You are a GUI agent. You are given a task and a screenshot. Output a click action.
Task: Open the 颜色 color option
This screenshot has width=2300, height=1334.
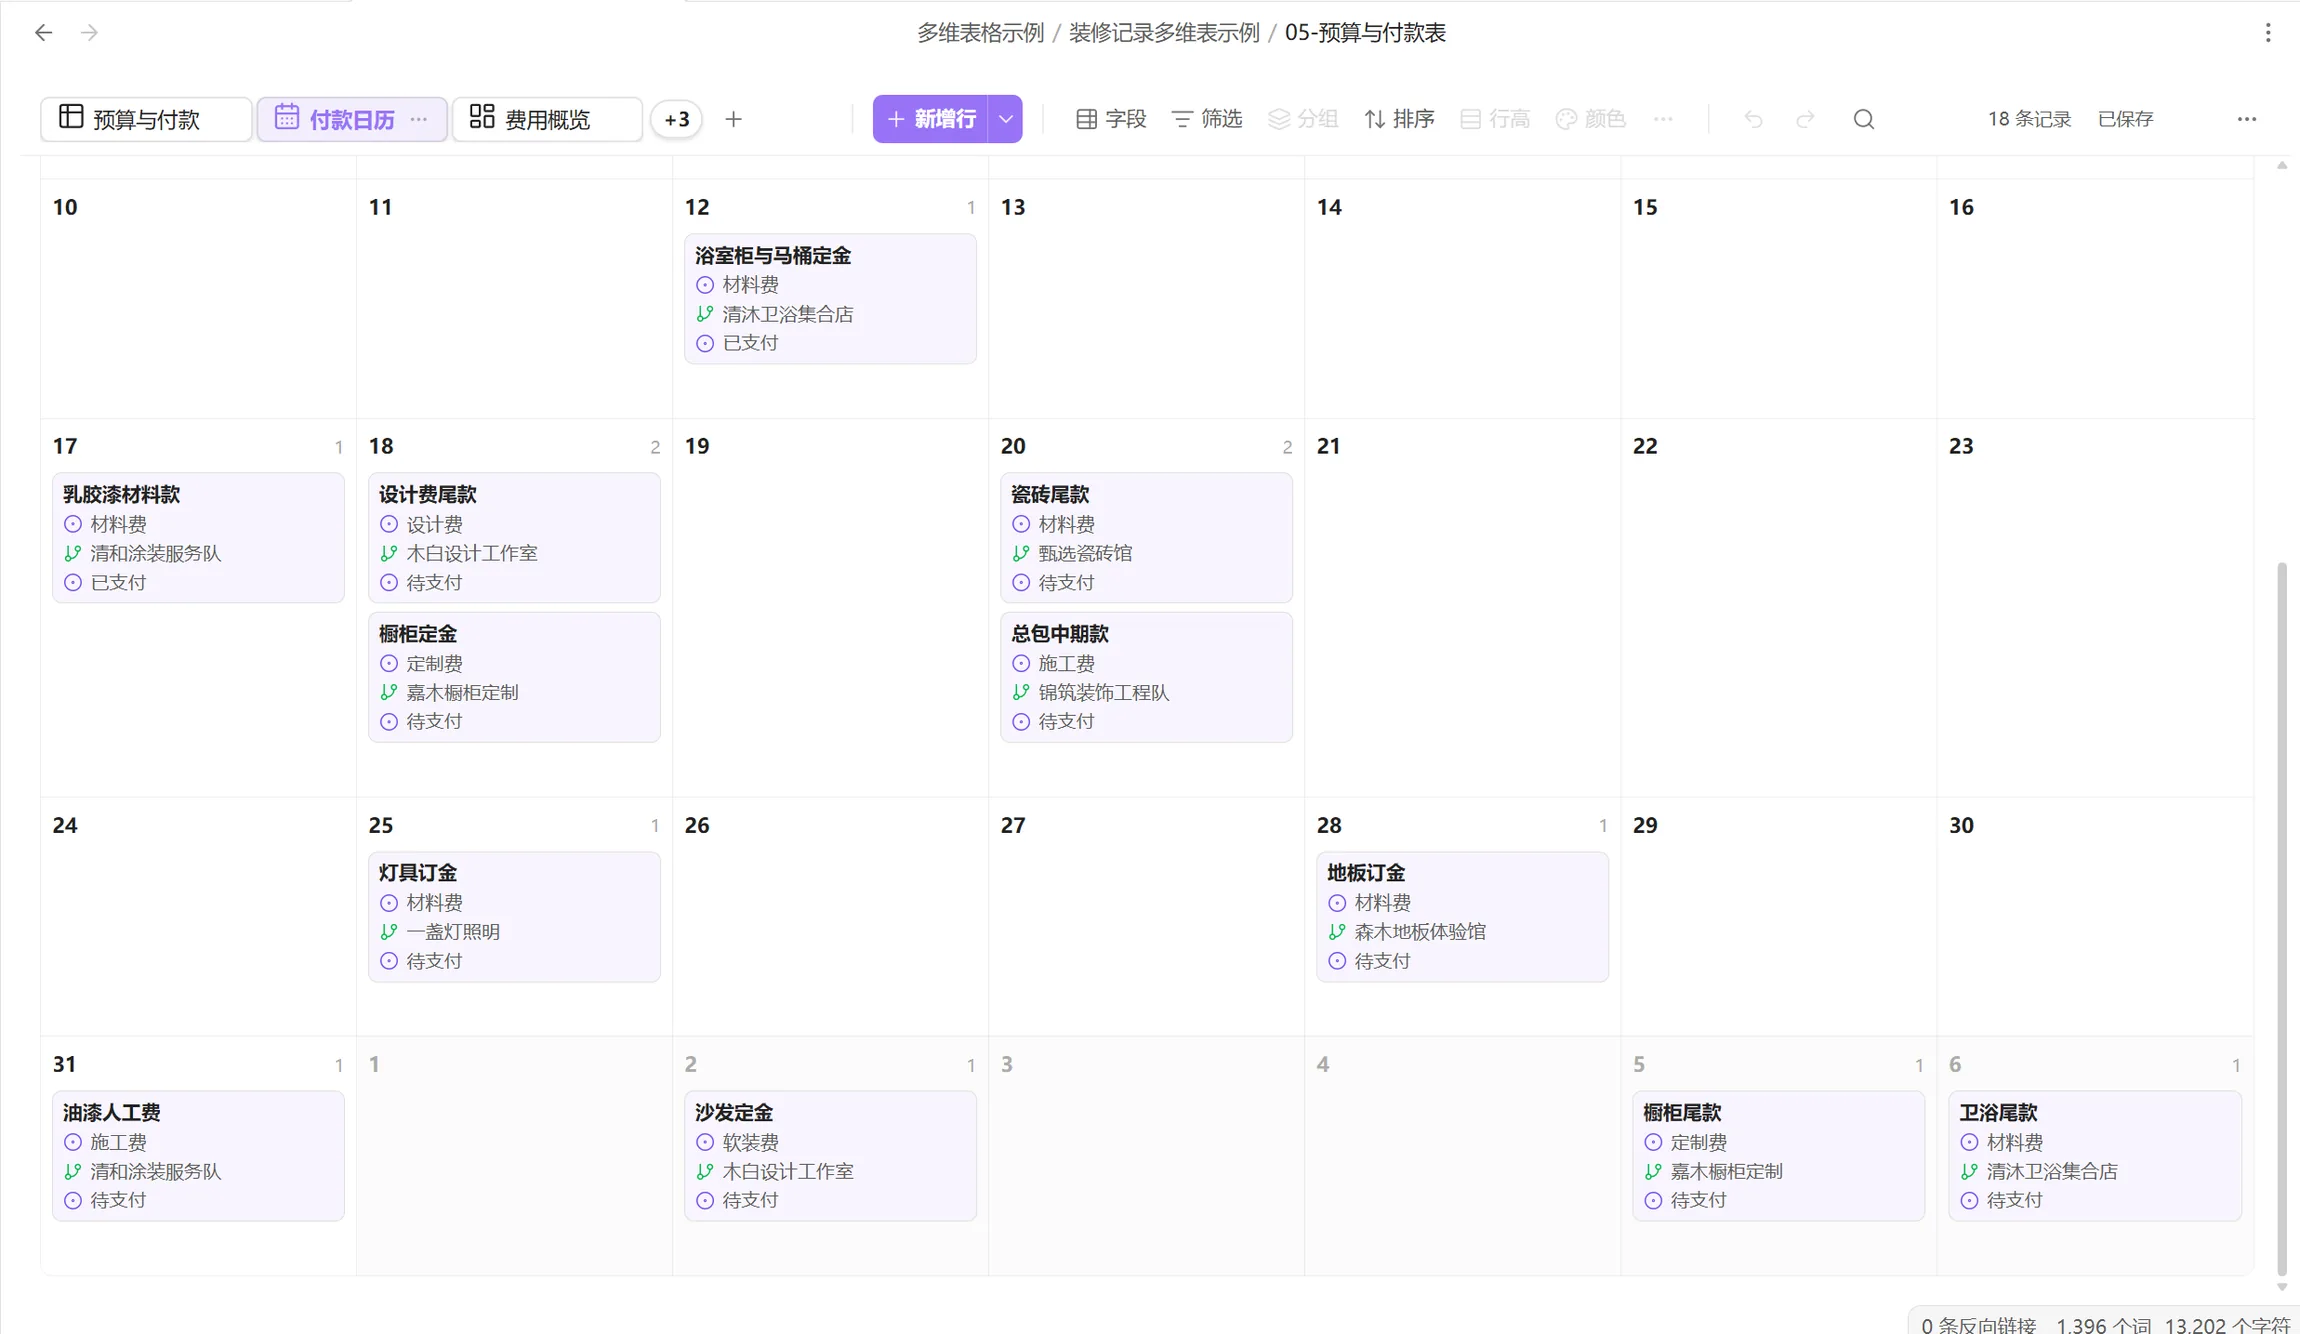coord(1590,119)
